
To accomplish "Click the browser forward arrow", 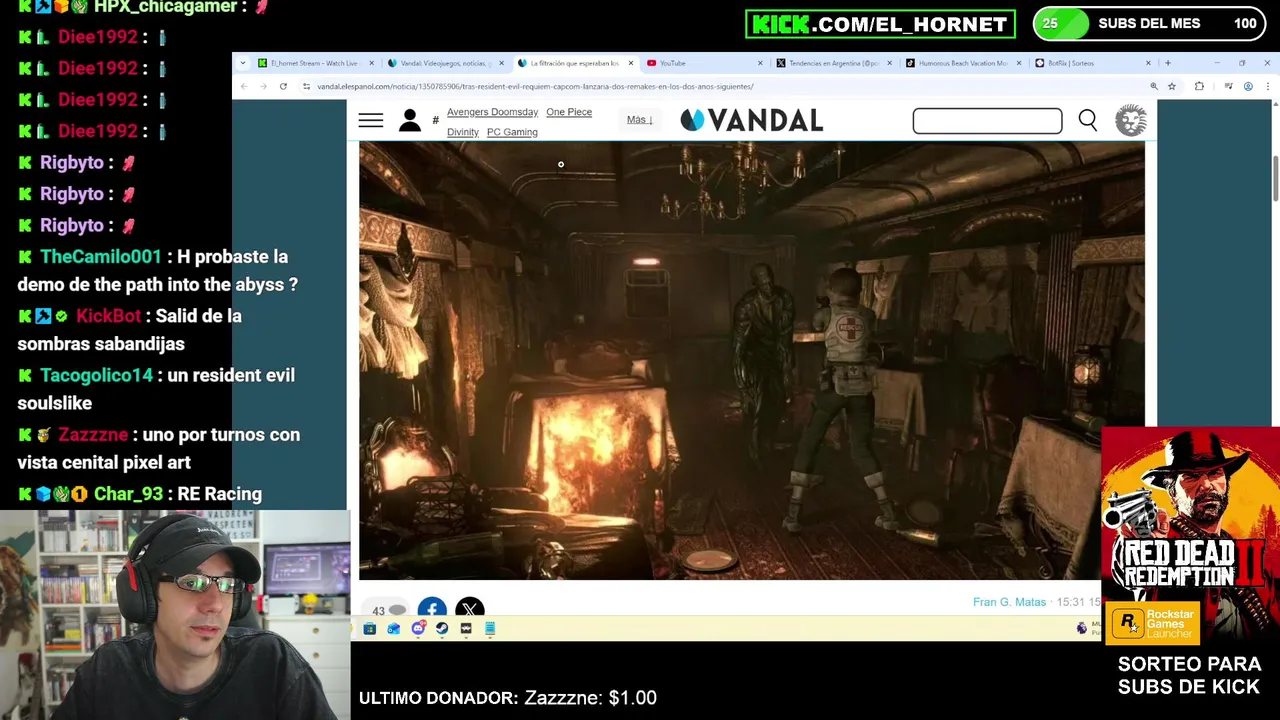I will pyautogui.click(x=263, y=87).
